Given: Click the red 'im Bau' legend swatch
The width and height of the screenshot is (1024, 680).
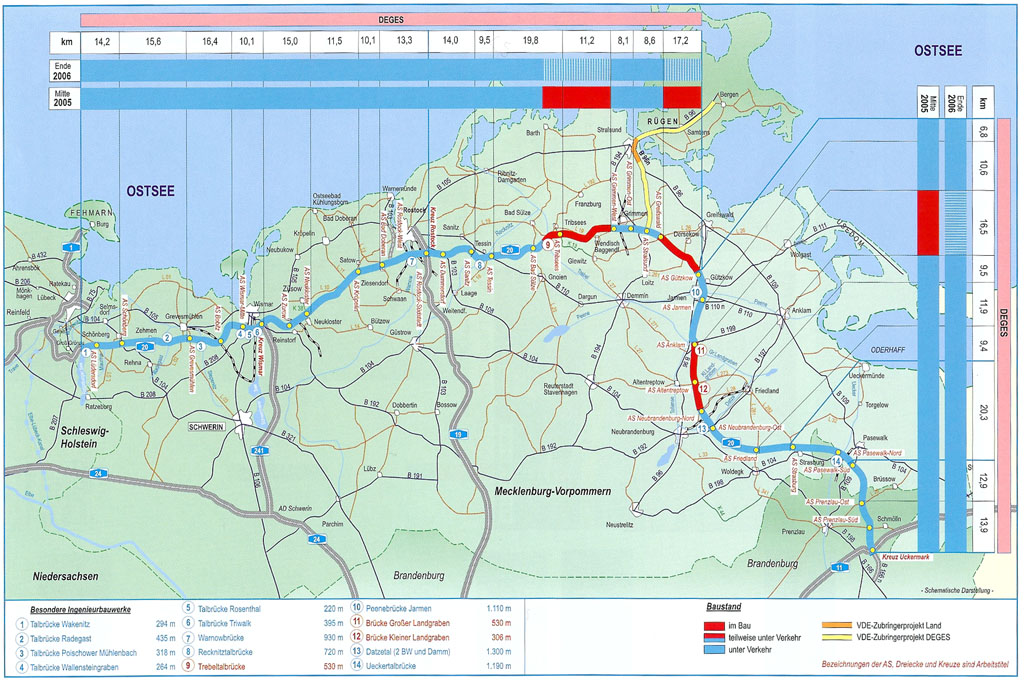Looking at the screenshot, I should pos(716,625).
